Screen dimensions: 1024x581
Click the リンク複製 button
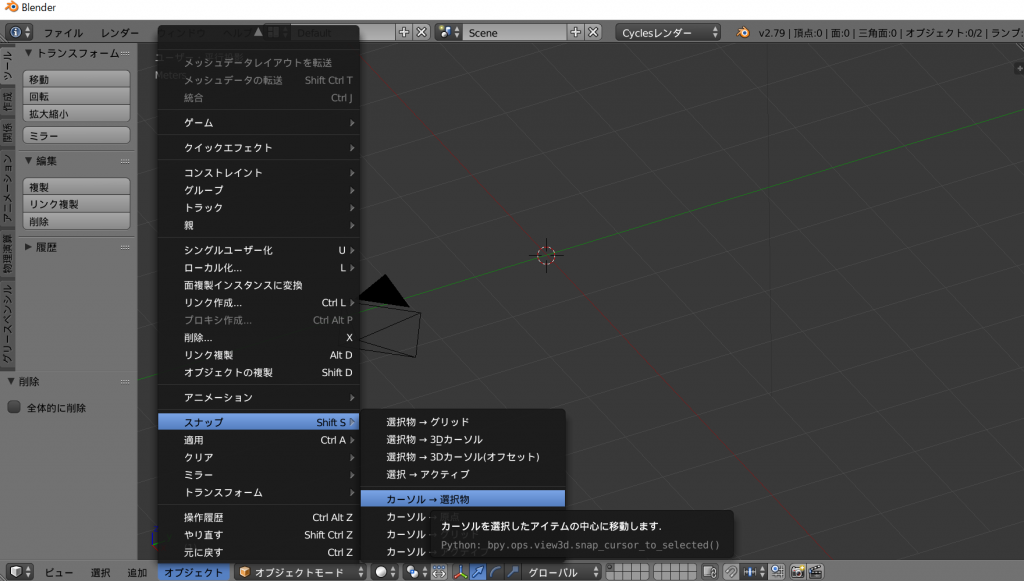point(76,204)
